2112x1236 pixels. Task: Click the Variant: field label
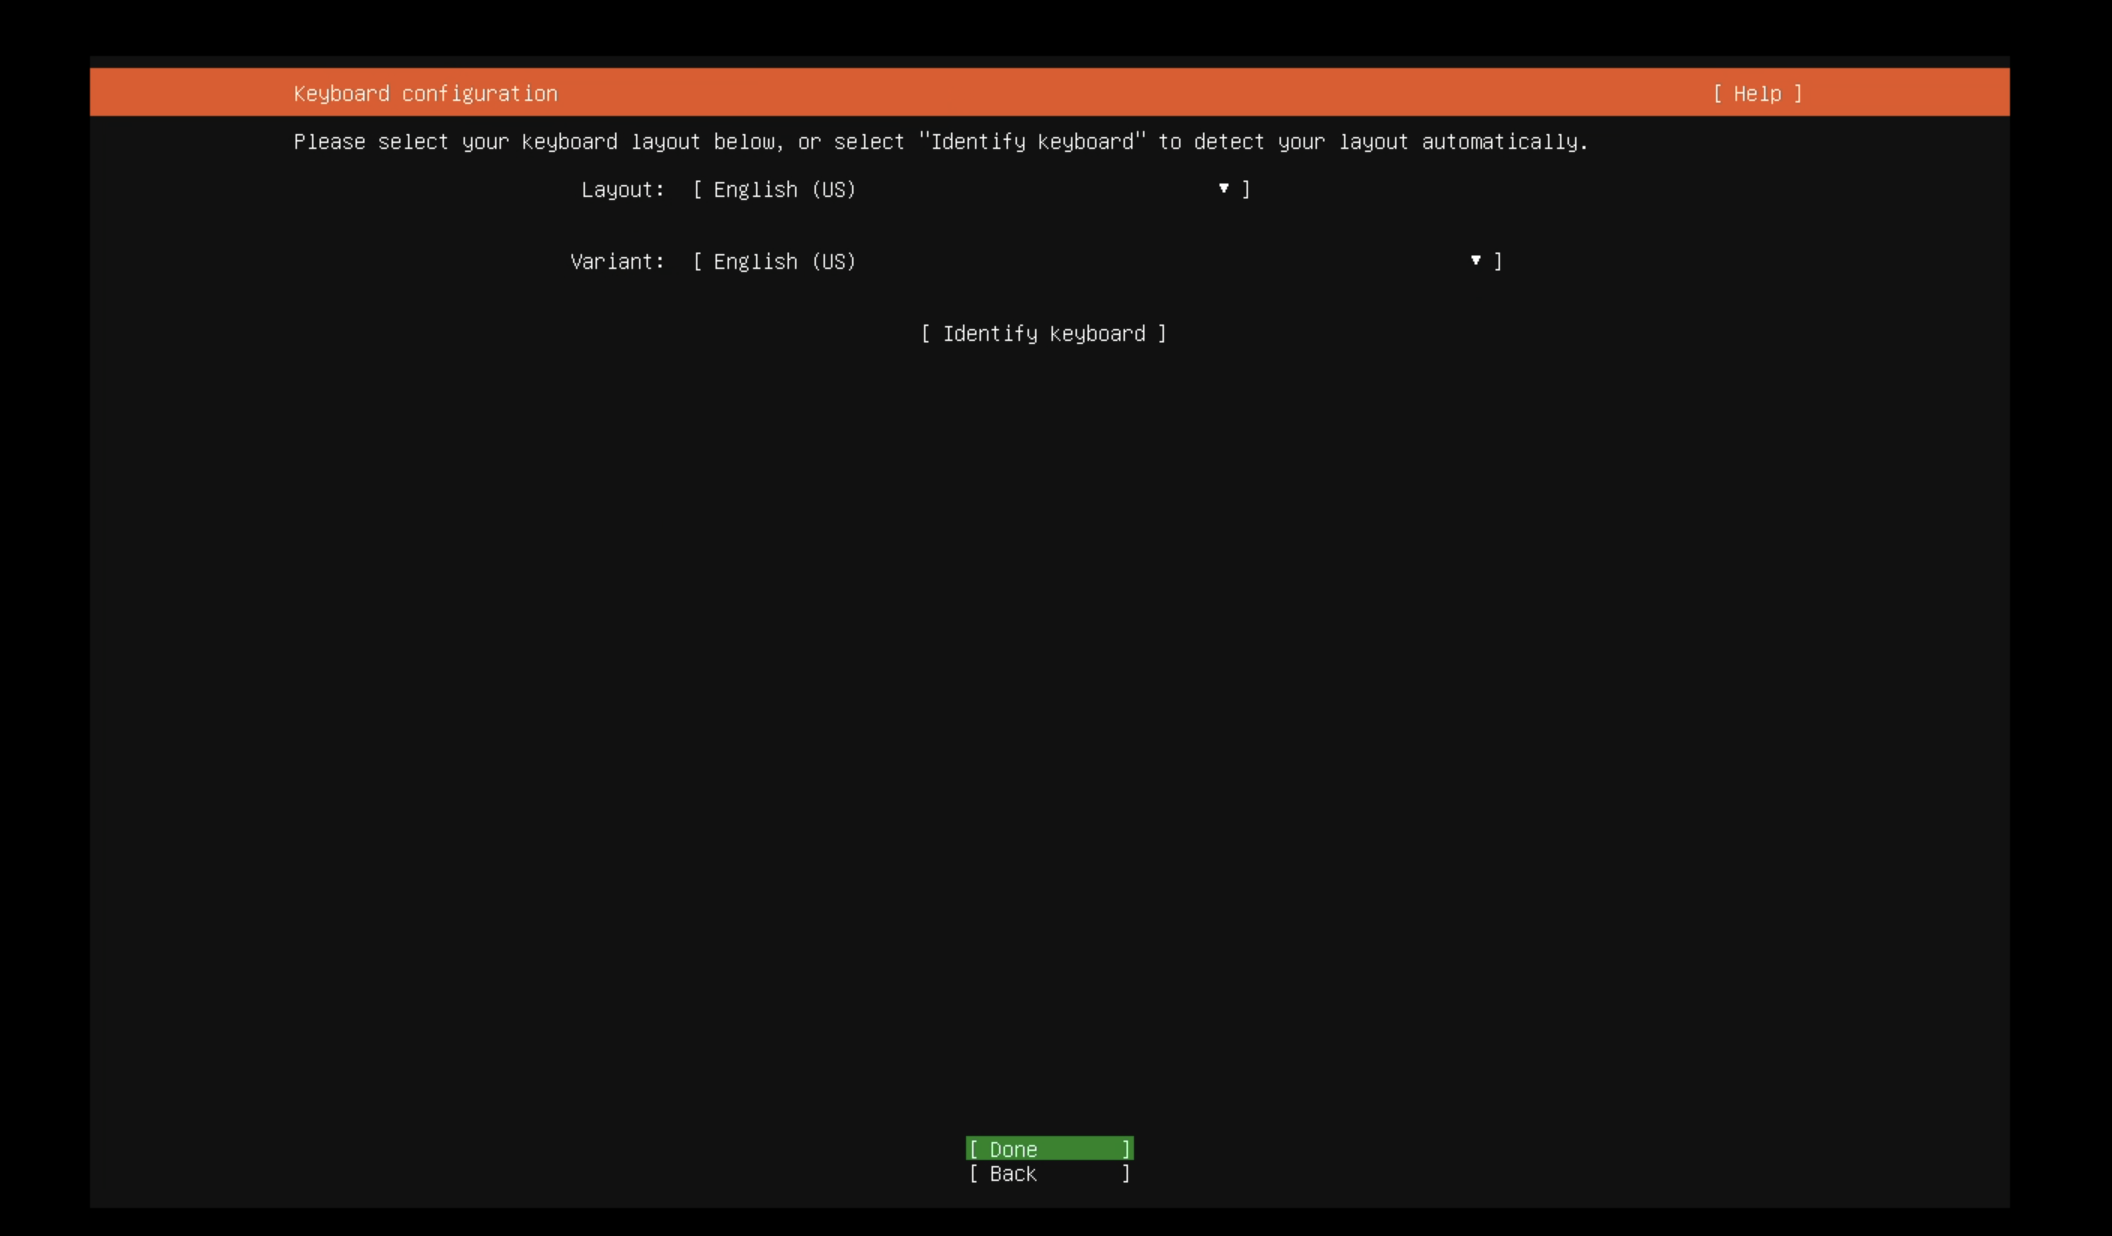[617, 261]
